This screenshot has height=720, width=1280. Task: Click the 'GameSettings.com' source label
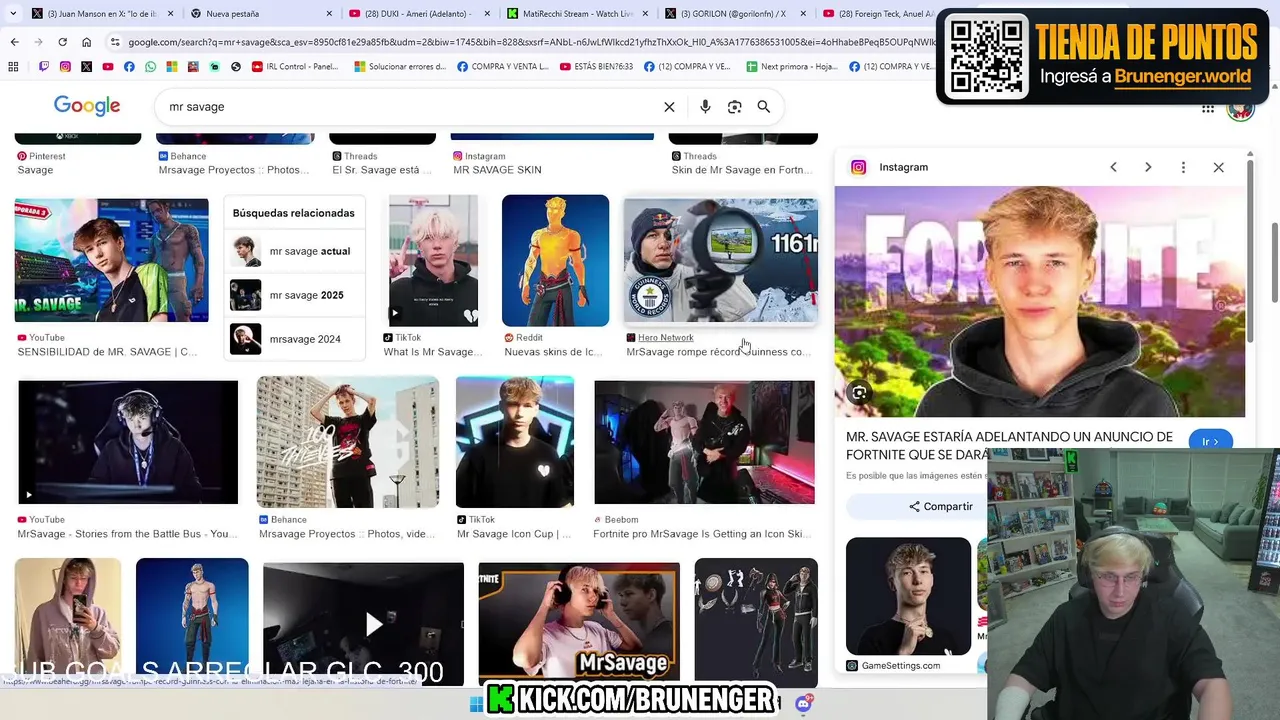[900, 666]
